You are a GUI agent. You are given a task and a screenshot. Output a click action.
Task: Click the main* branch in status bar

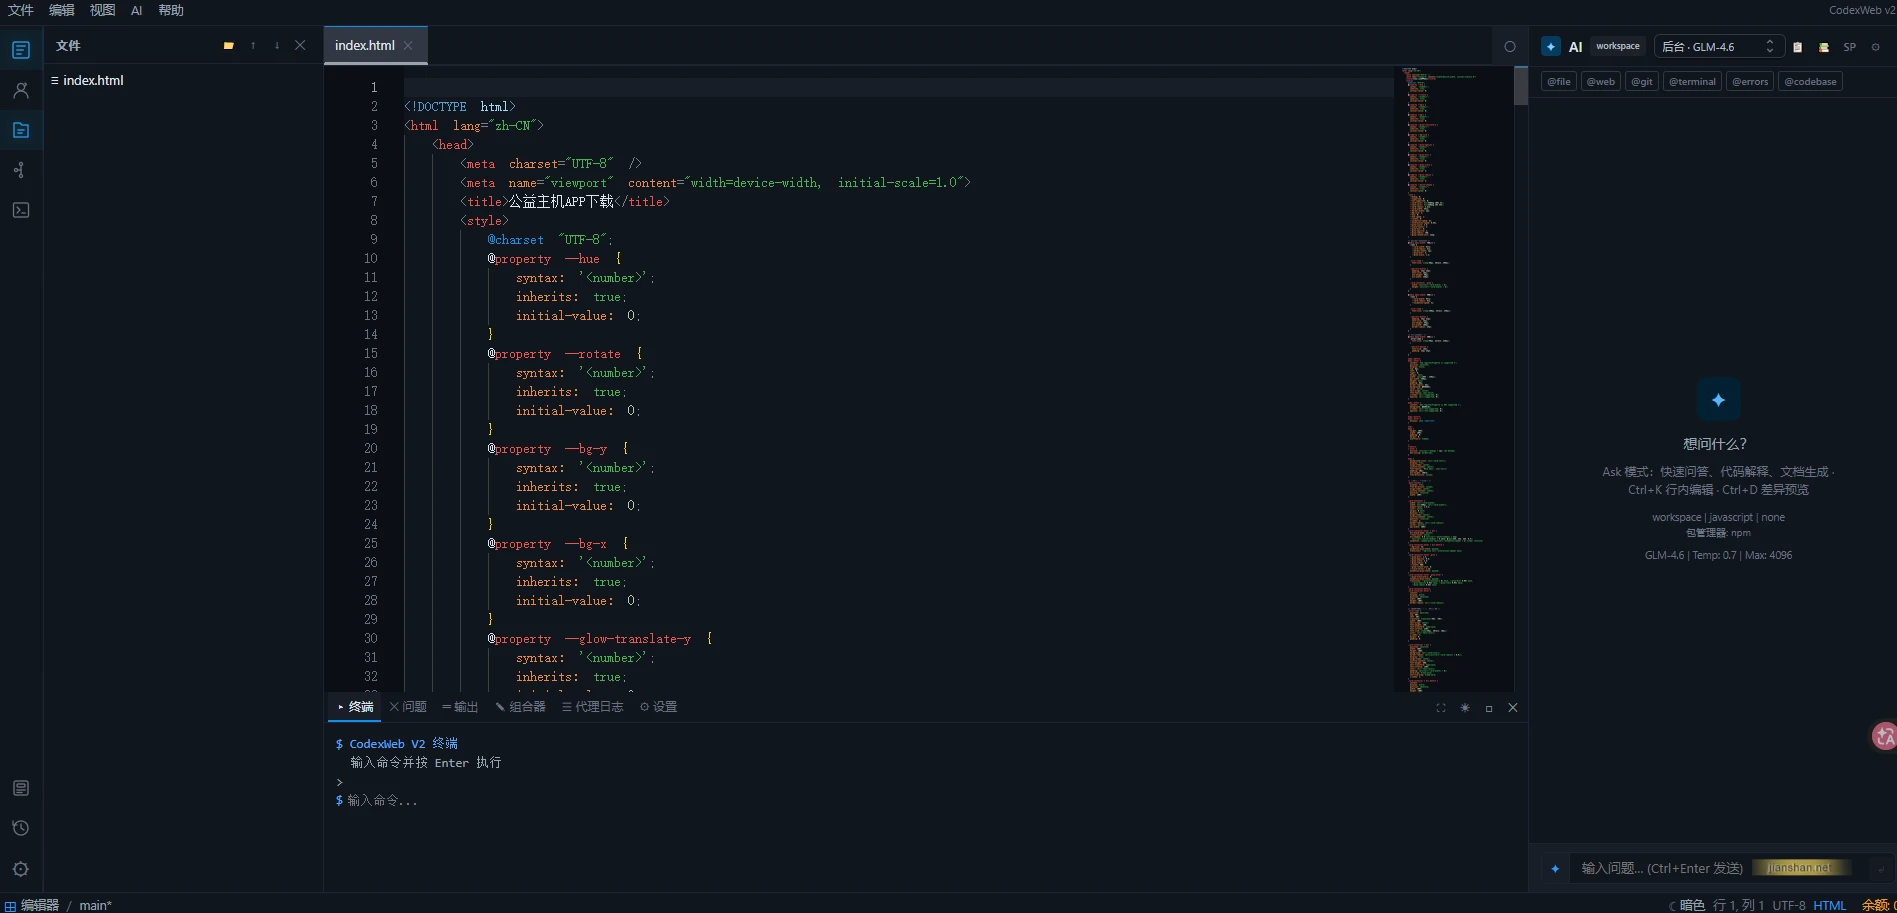[96, 905]
